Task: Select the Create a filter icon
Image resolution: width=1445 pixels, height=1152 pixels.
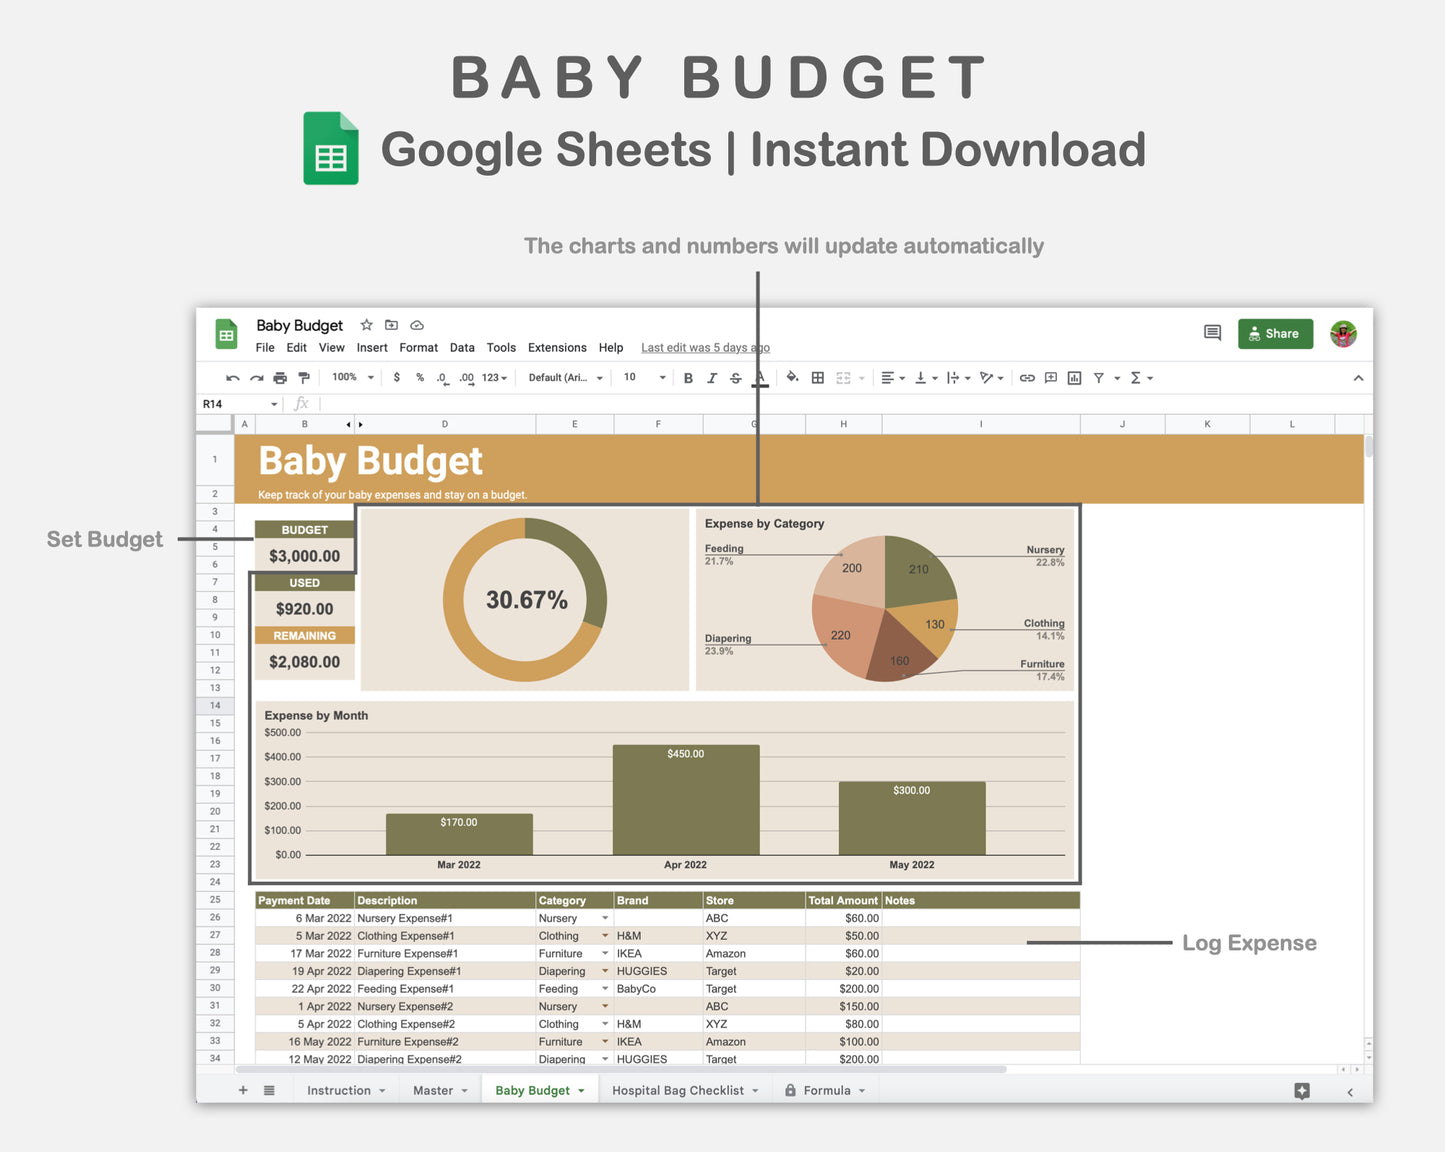Action: tap(1100, 377)
